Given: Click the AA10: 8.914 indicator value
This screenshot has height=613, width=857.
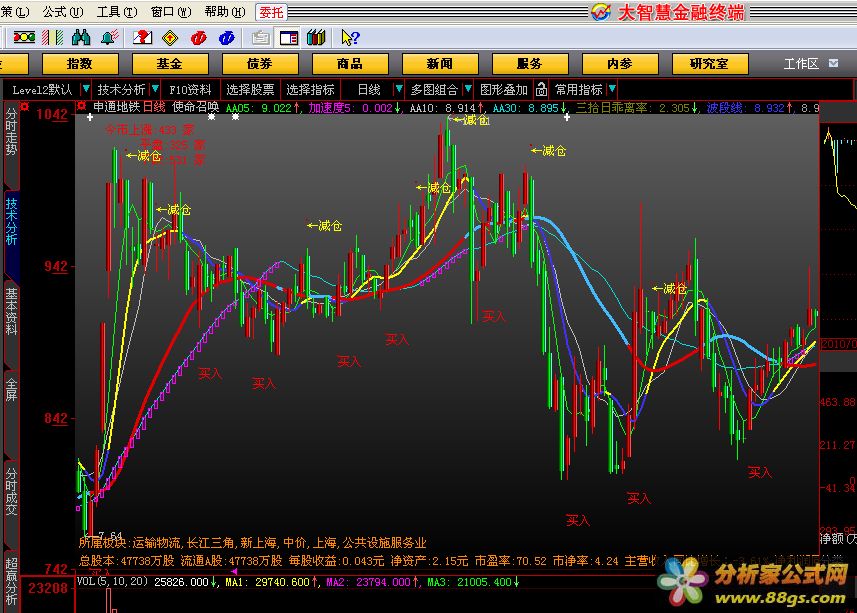Looking at the screenshot, I should [447, 108].
